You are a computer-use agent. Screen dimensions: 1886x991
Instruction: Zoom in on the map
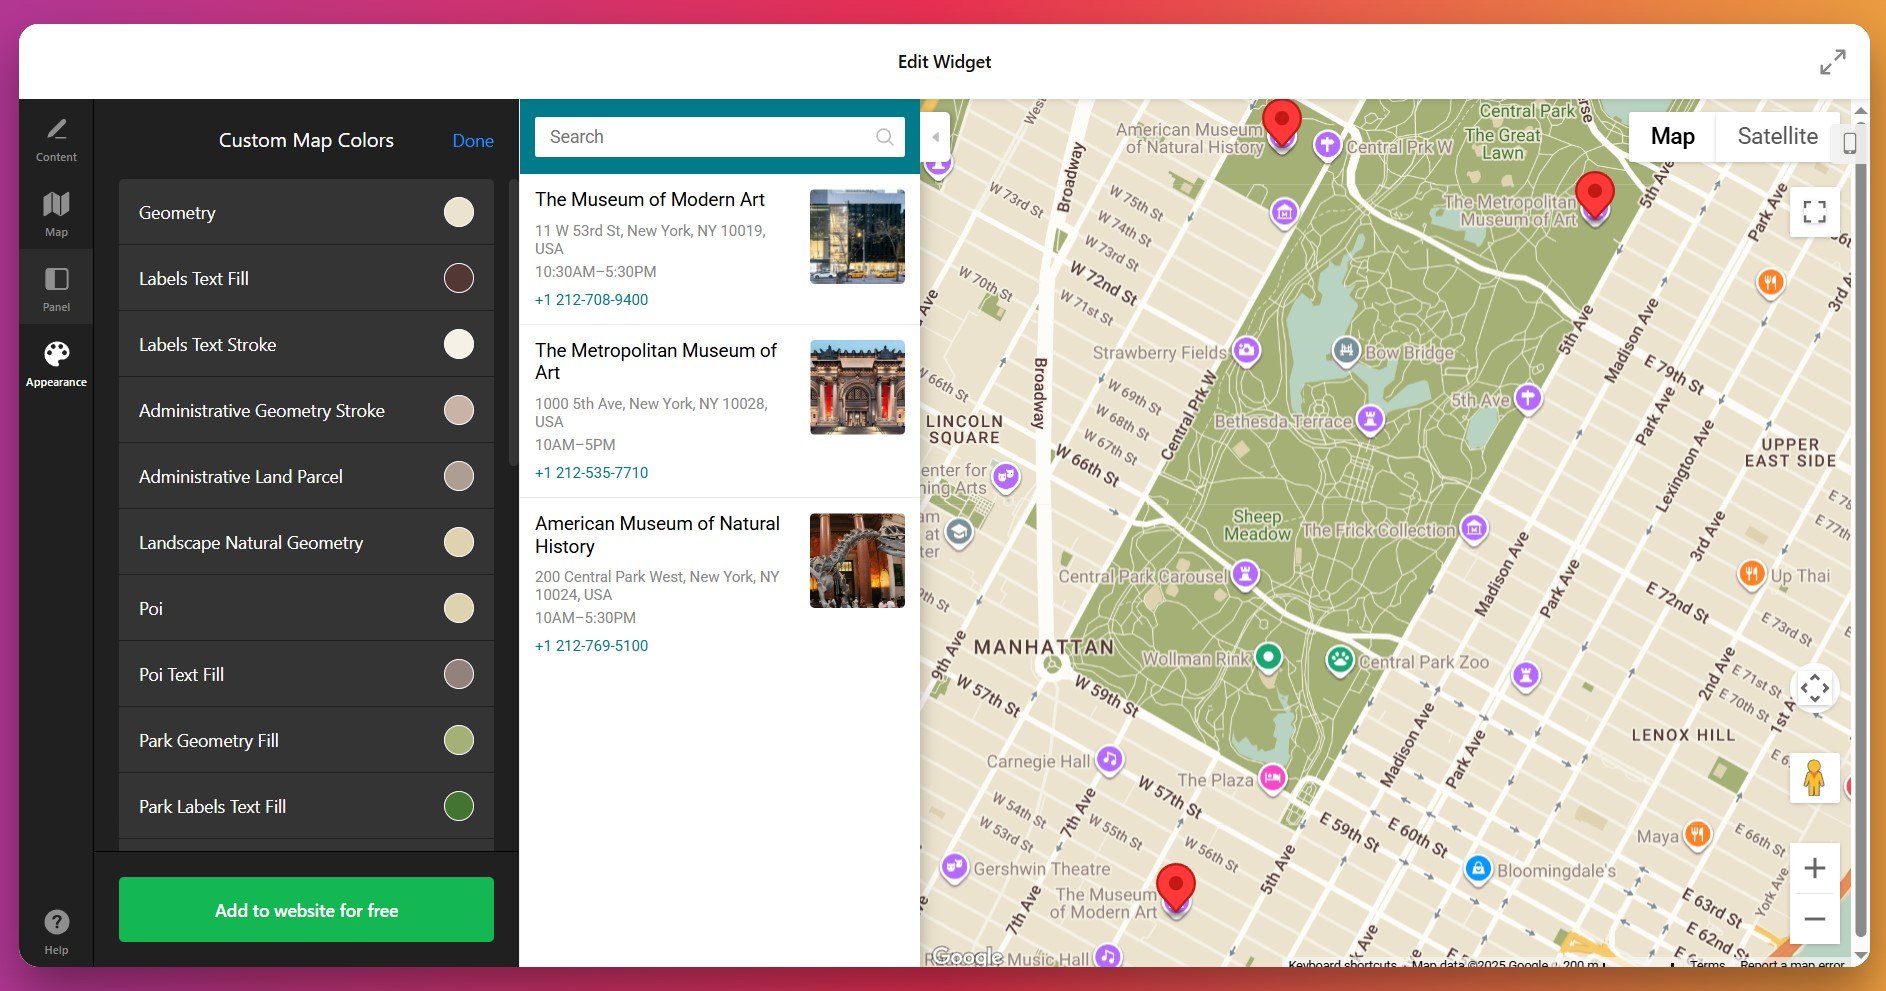coord(1814,868)
